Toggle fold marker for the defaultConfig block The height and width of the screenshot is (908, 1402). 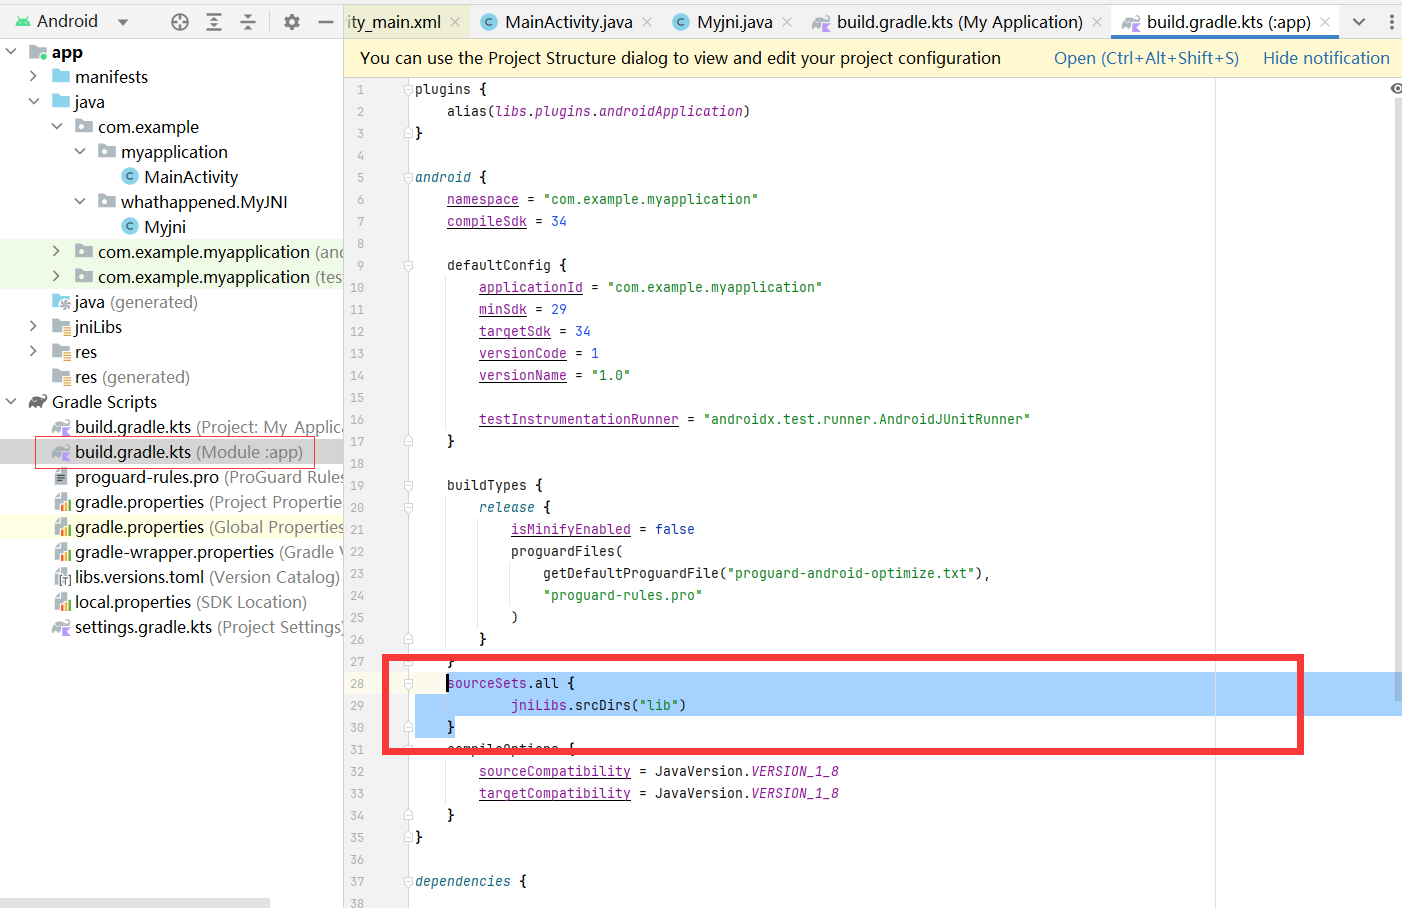coord(408,266)
